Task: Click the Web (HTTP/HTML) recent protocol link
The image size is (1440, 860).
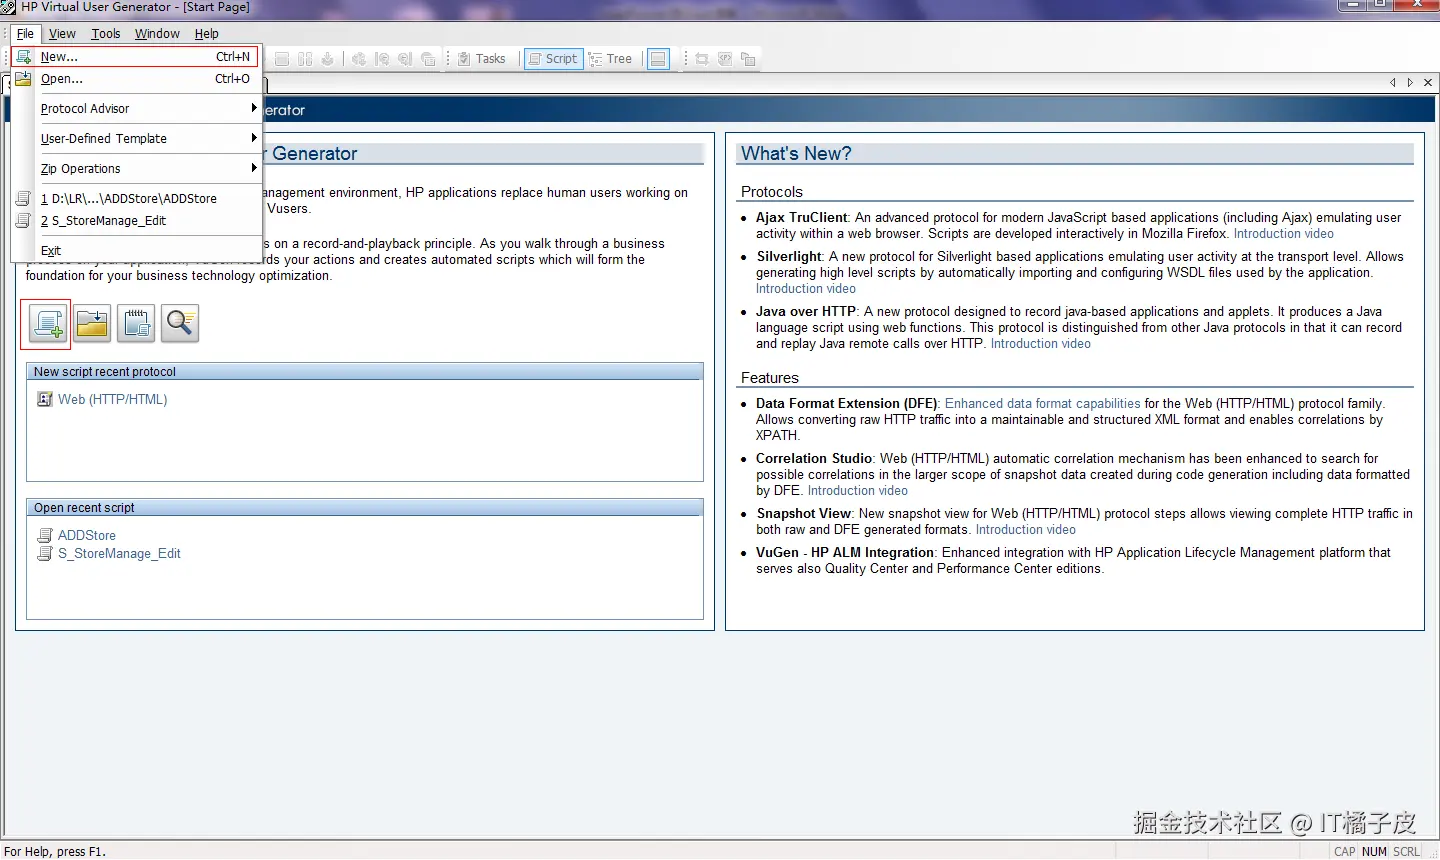Action: [x=112, y=399]
